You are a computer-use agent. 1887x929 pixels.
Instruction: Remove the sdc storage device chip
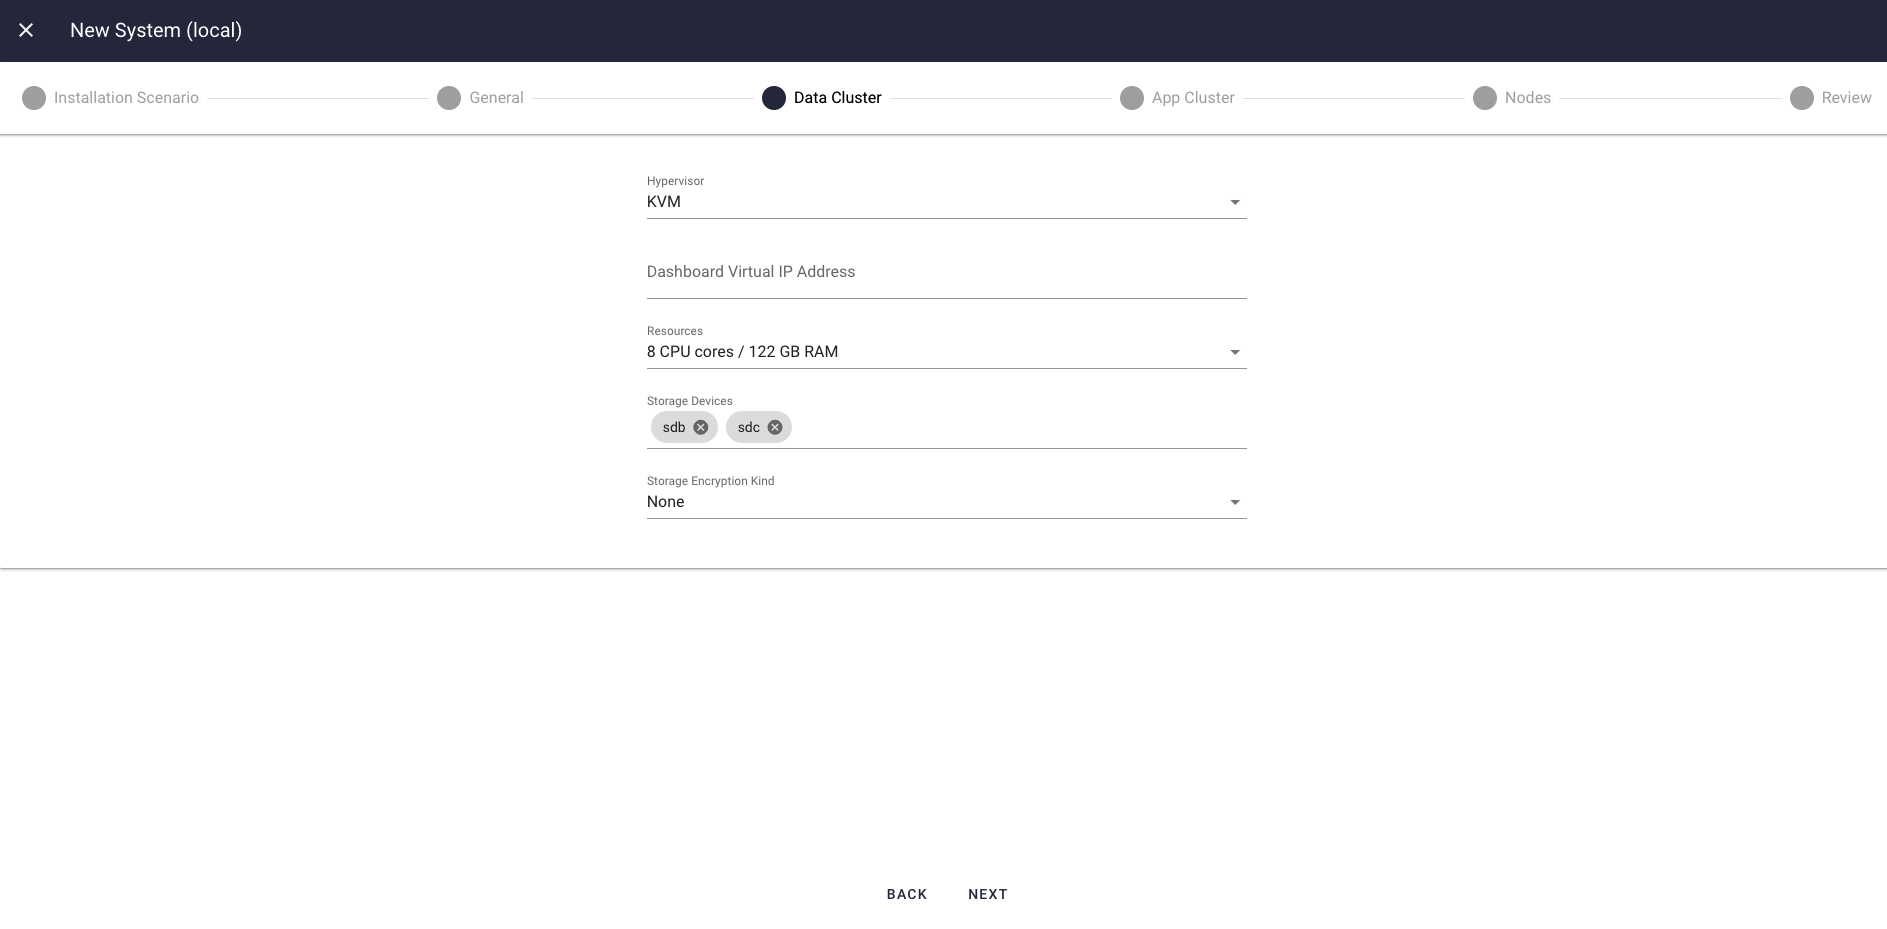tap(775, 427)
